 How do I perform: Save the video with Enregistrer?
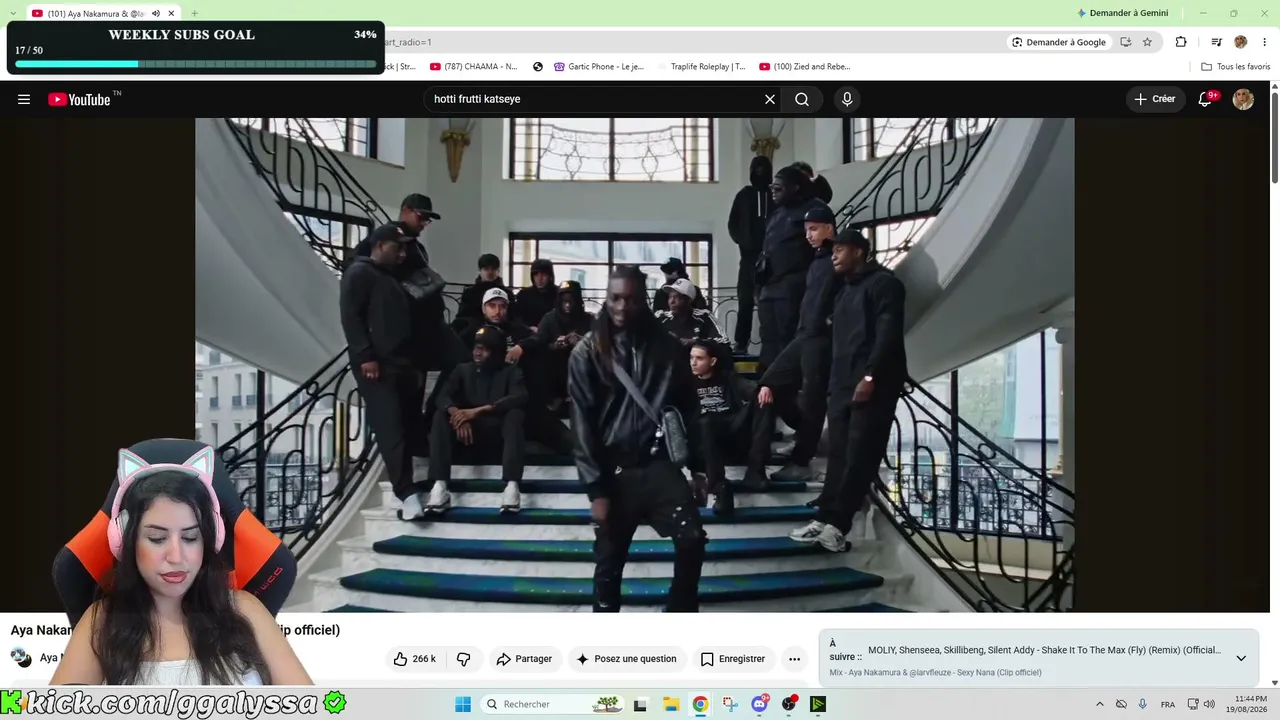tap(734, 659)
